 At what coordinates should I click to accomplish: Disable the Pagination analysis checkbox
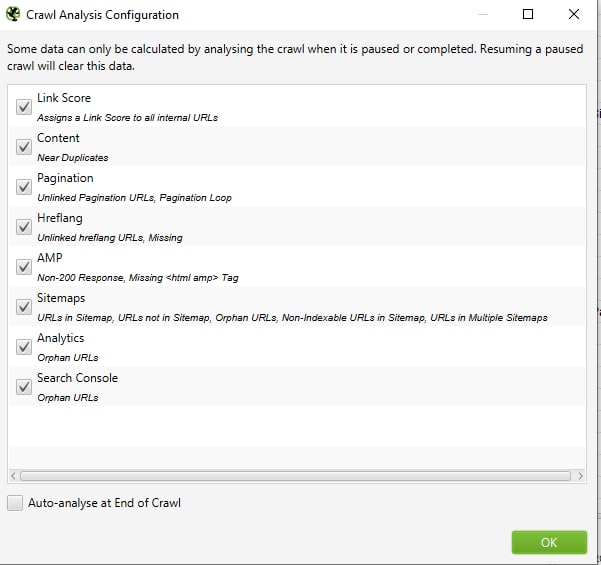[x=24, y=187]
